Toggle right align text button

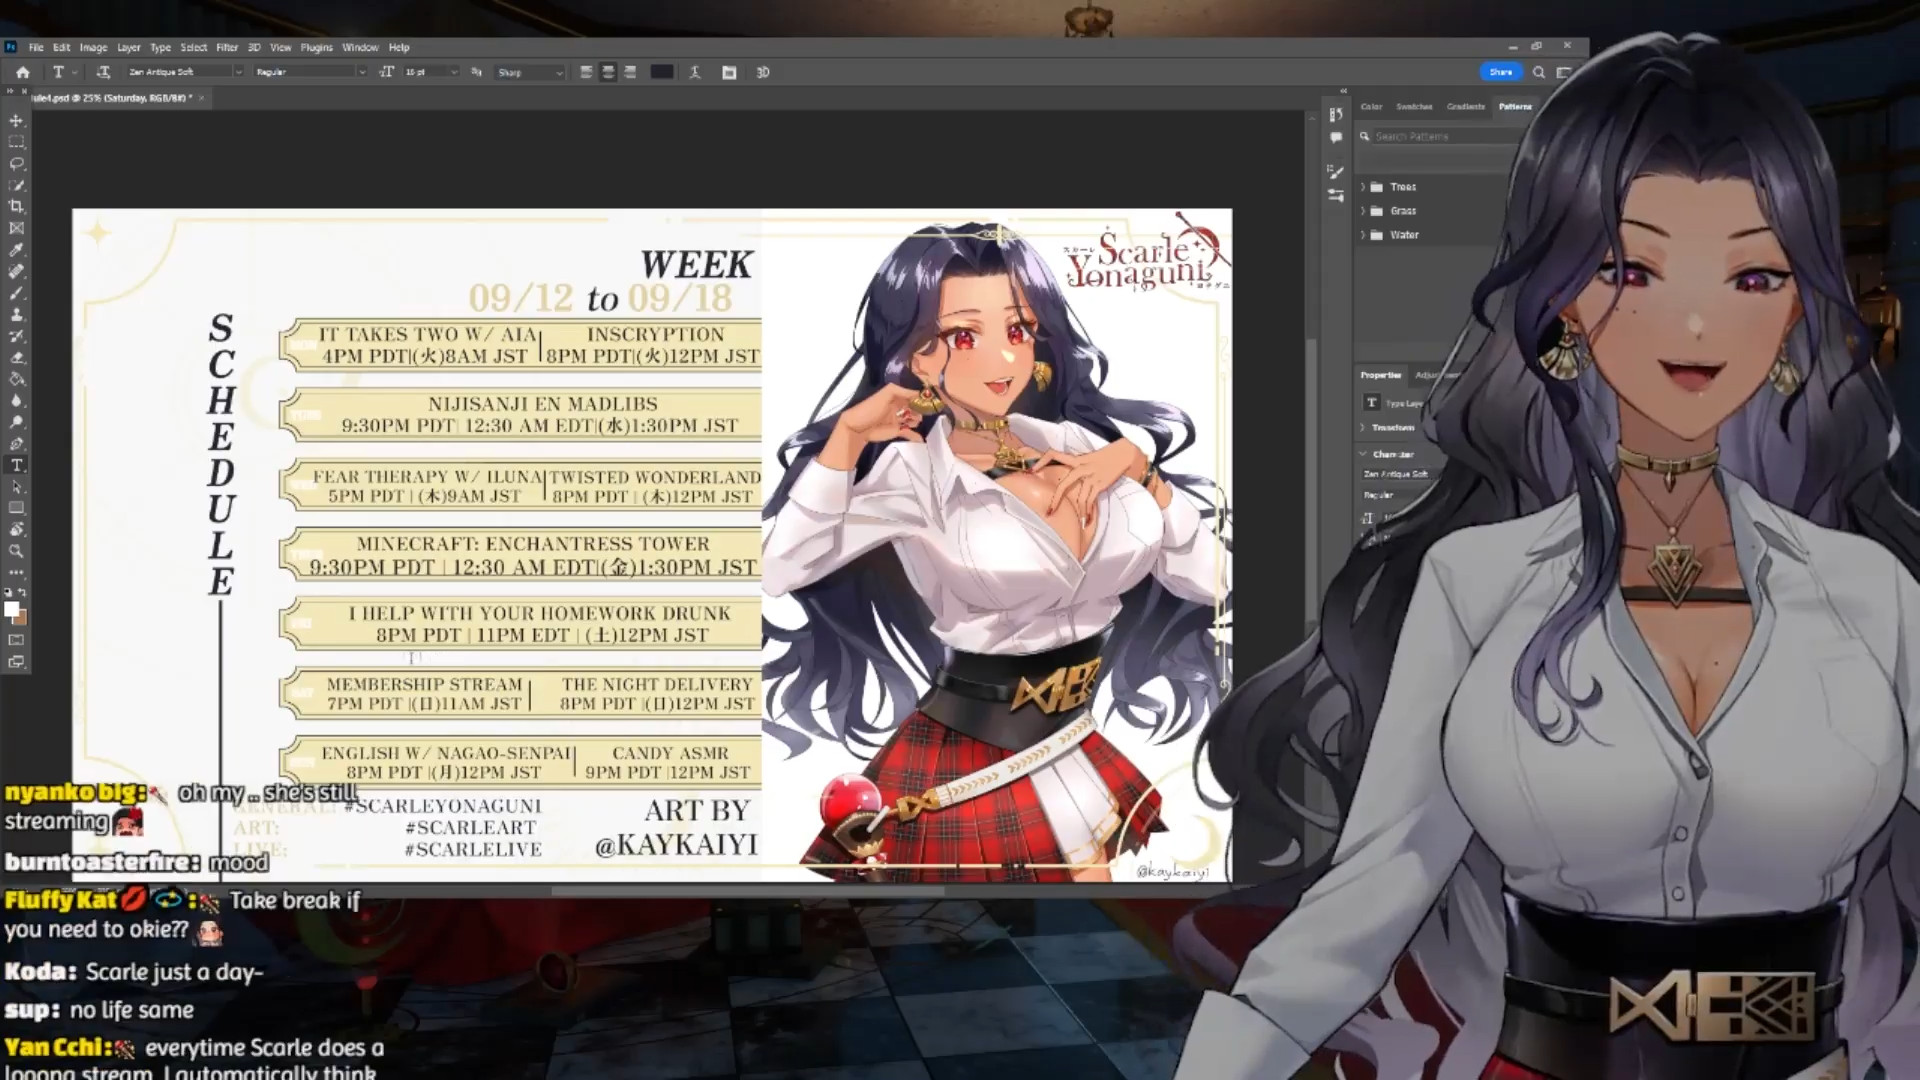coord(630,72)
